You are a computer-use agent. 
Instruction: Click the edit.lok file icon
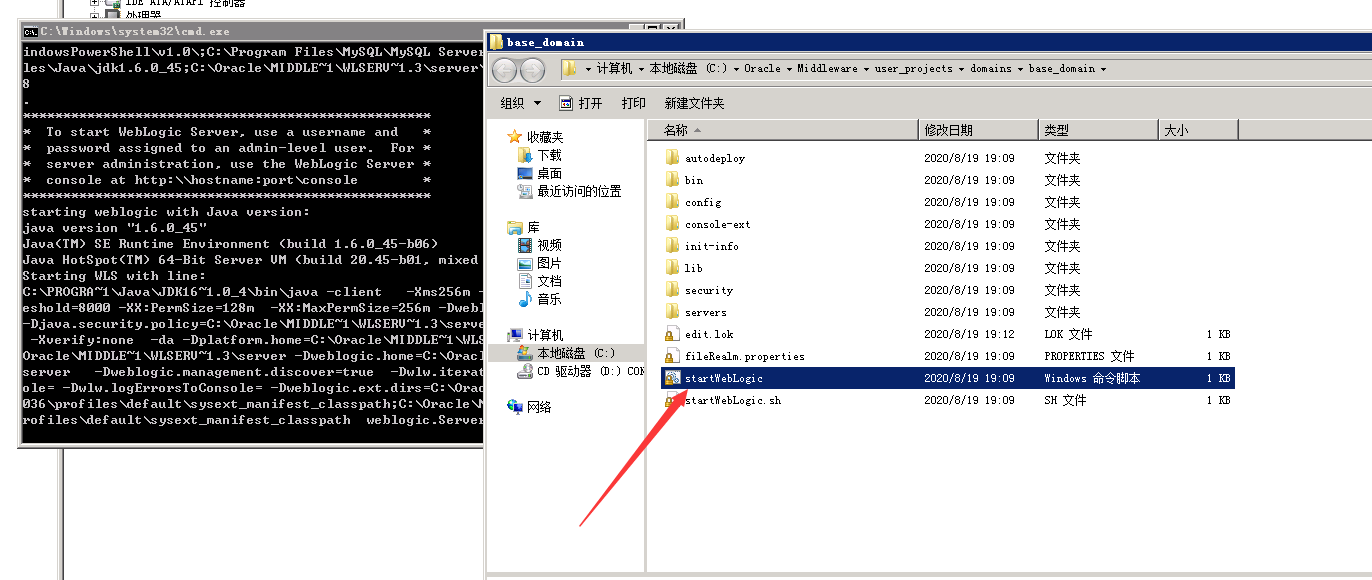point(672,334)
